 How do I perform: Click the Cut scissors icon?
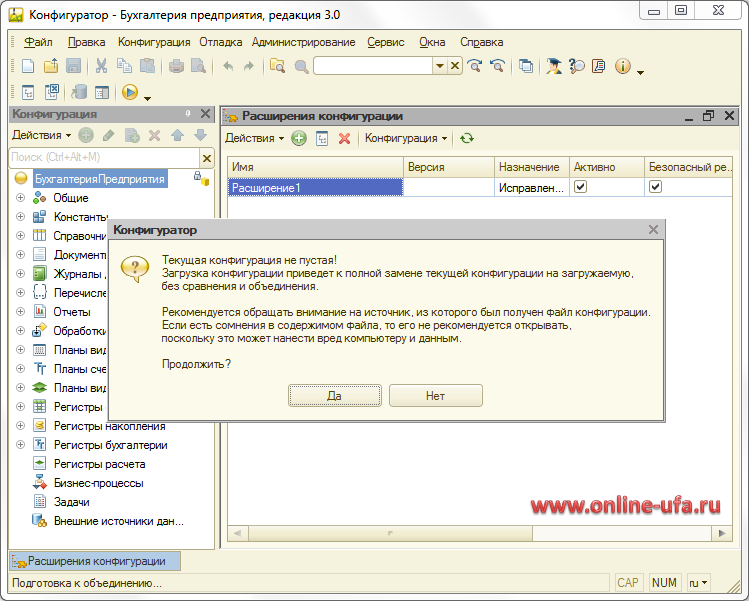[x=101, y=66]
